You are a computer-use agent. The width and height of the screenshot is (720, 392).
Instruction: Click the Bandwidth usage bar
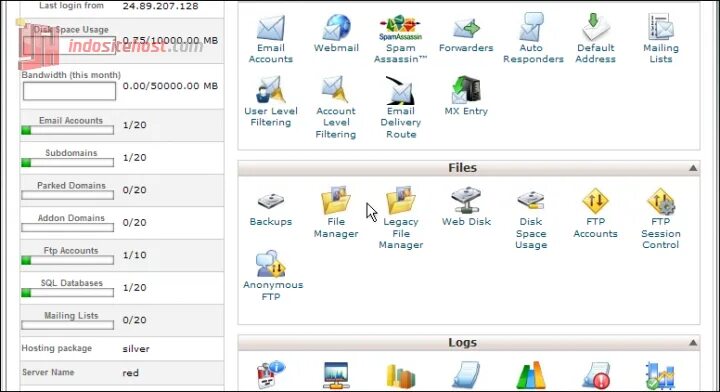pos(69,91)
